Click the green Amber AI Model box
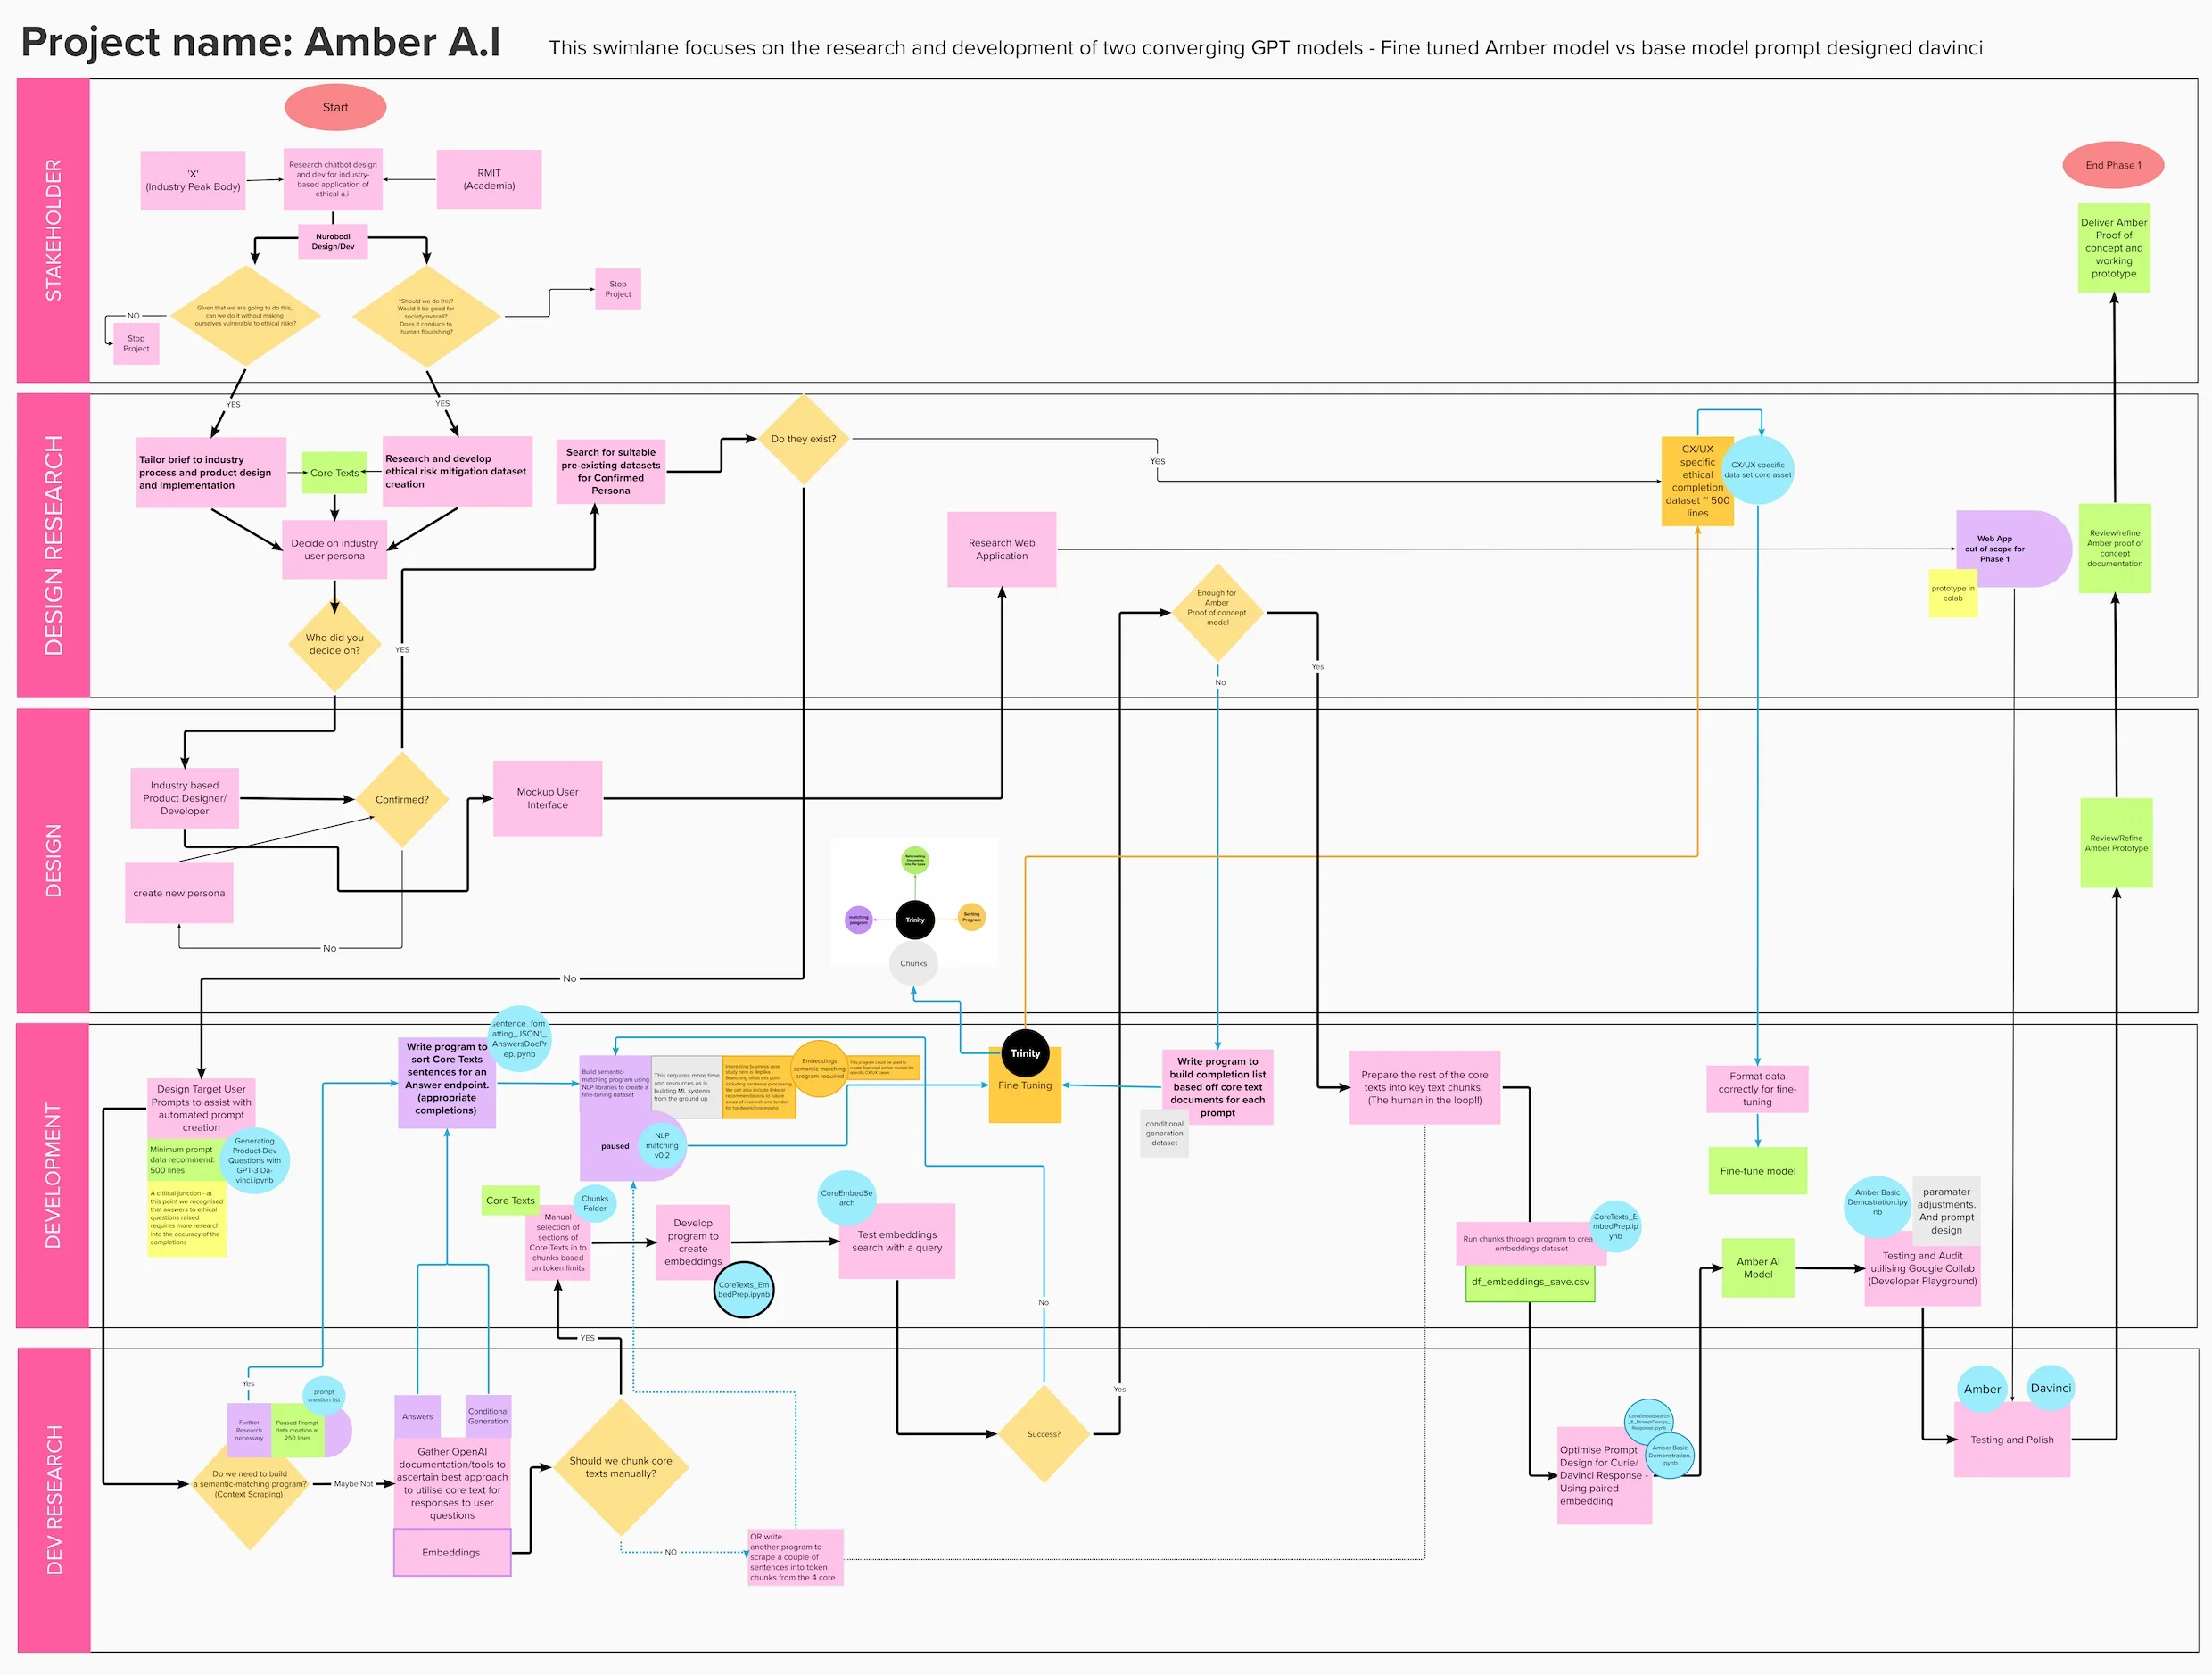Screen dimensions: 2212x1675 tap(1757, 1267)
